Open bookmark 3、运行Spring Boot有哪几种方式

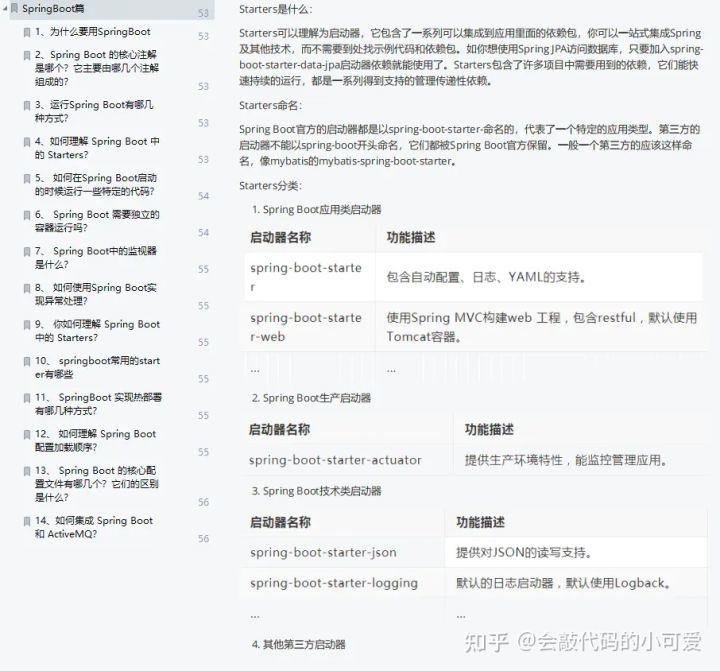[x=94, y=112]
